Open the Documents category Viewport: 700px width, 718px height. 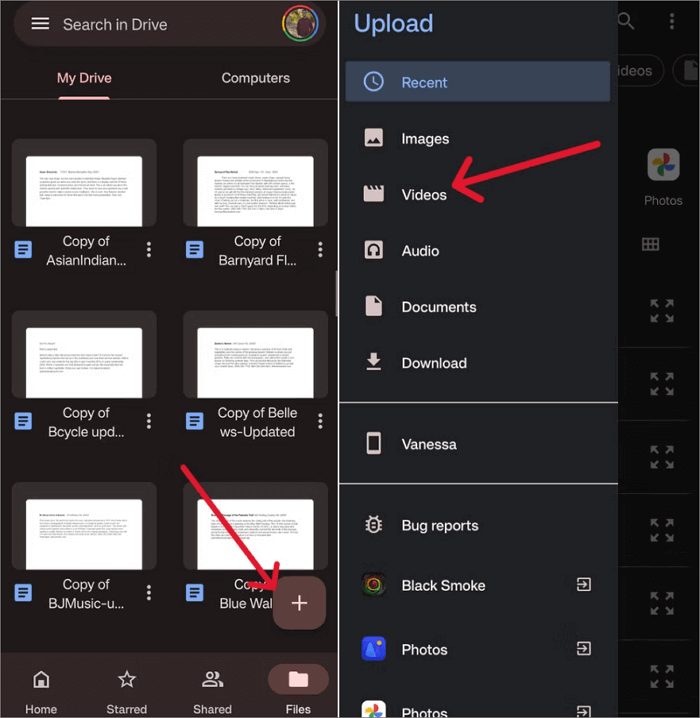[x=438, y=307]
